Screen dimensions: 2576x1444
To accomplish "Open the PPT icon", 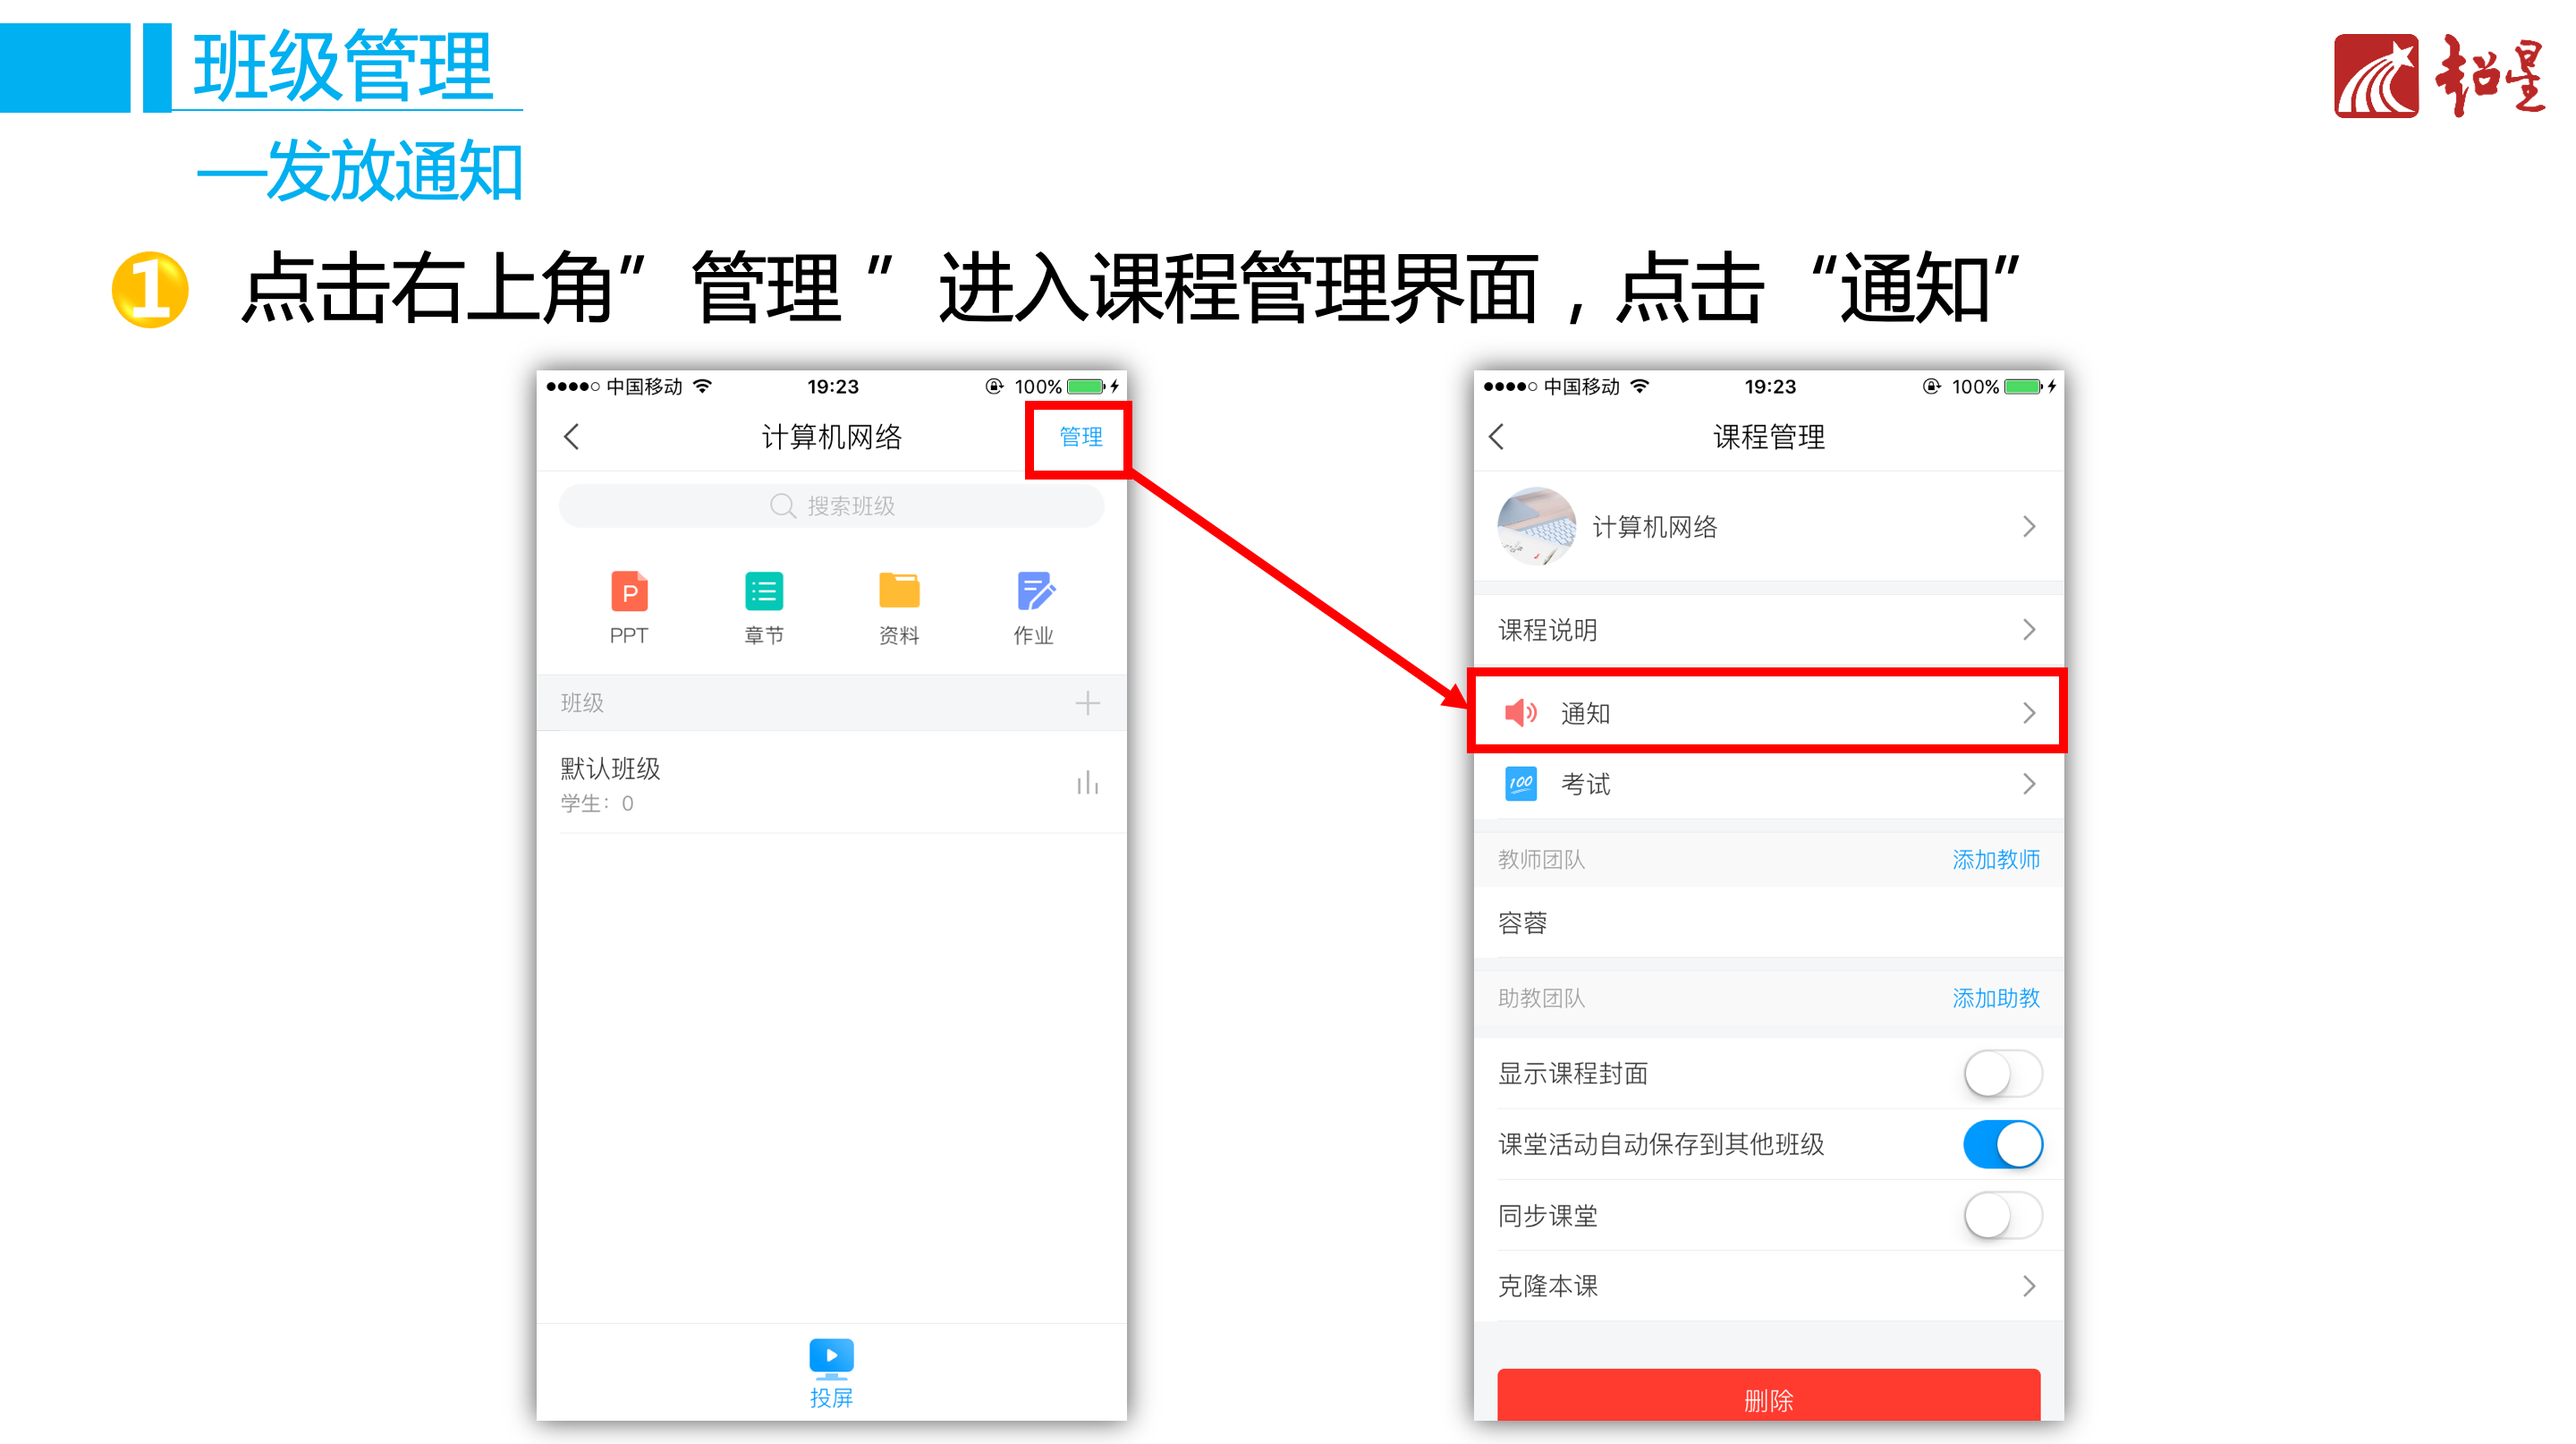I will 629,592.
